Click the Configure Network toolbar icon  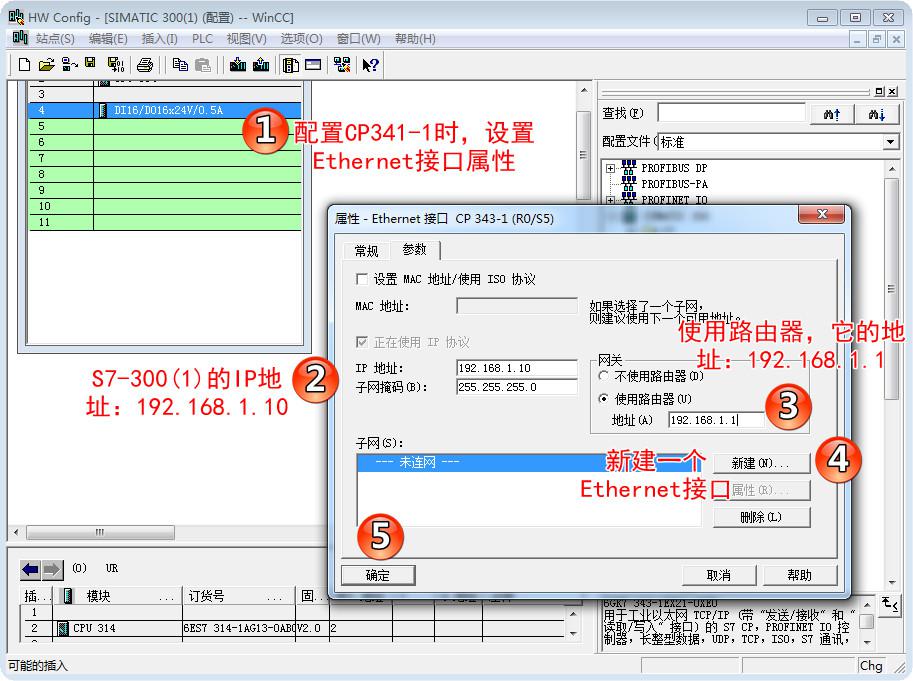pyautogui.click(x=342, y=65)
